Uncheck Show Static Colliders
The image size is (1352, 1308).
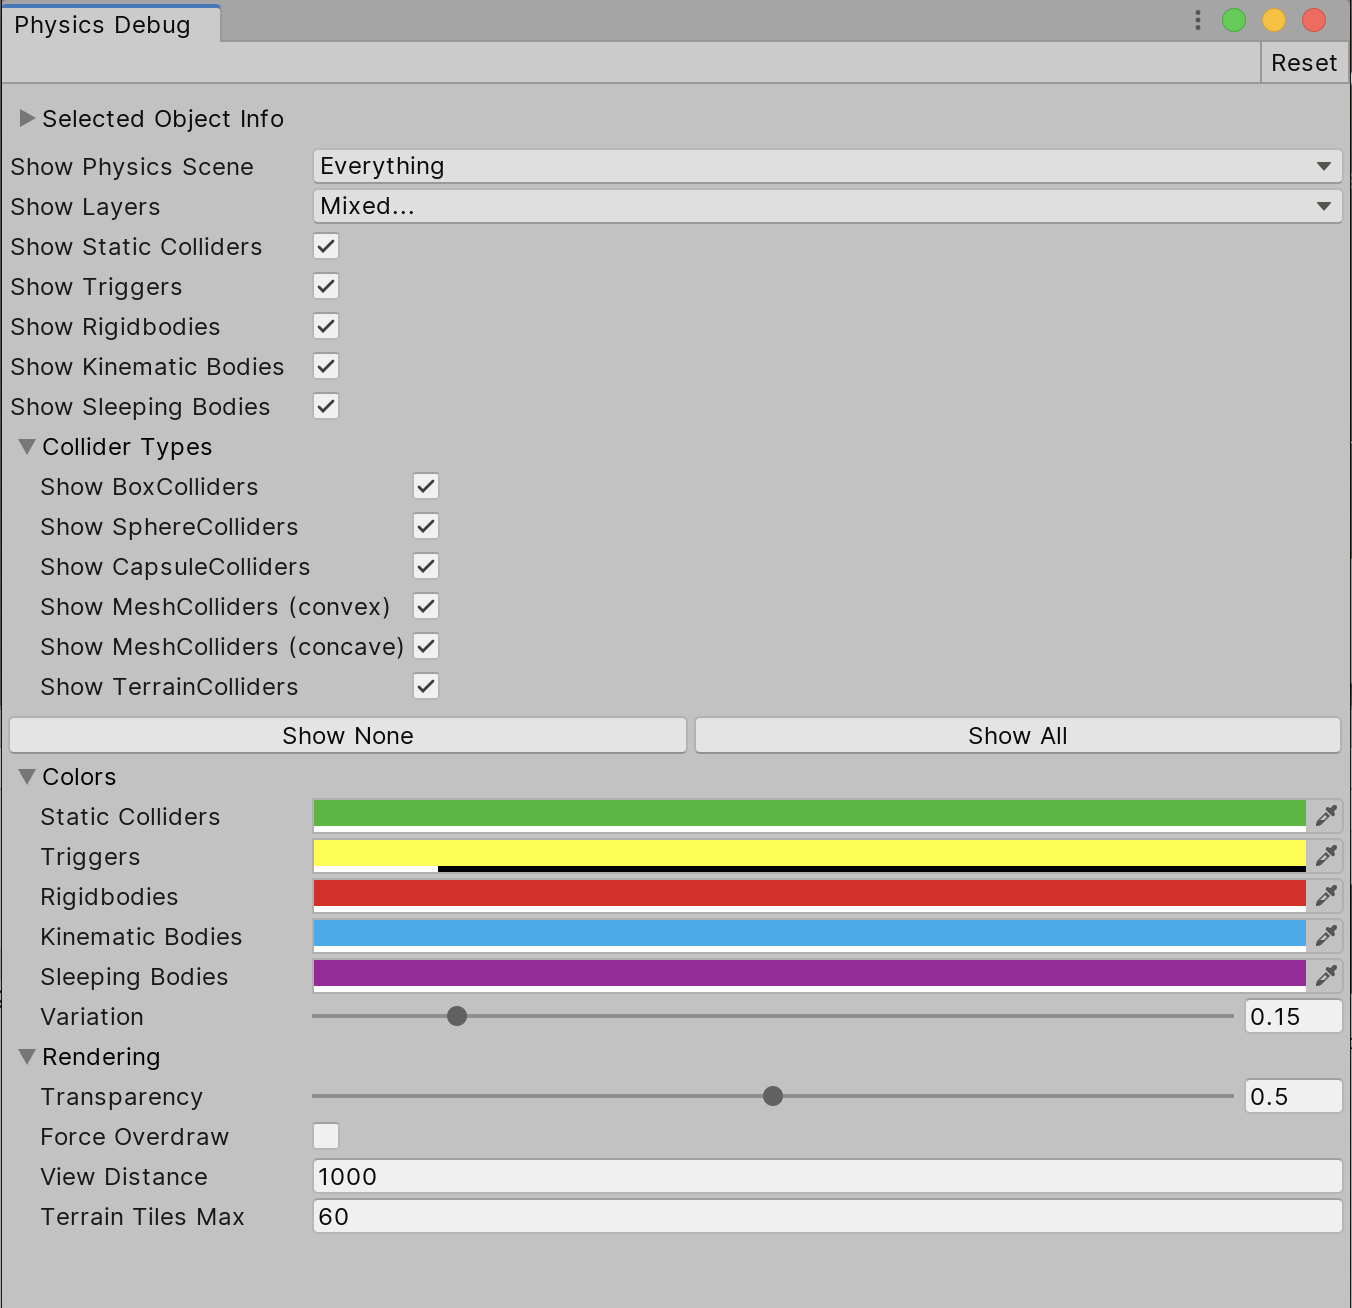(326, 246)
